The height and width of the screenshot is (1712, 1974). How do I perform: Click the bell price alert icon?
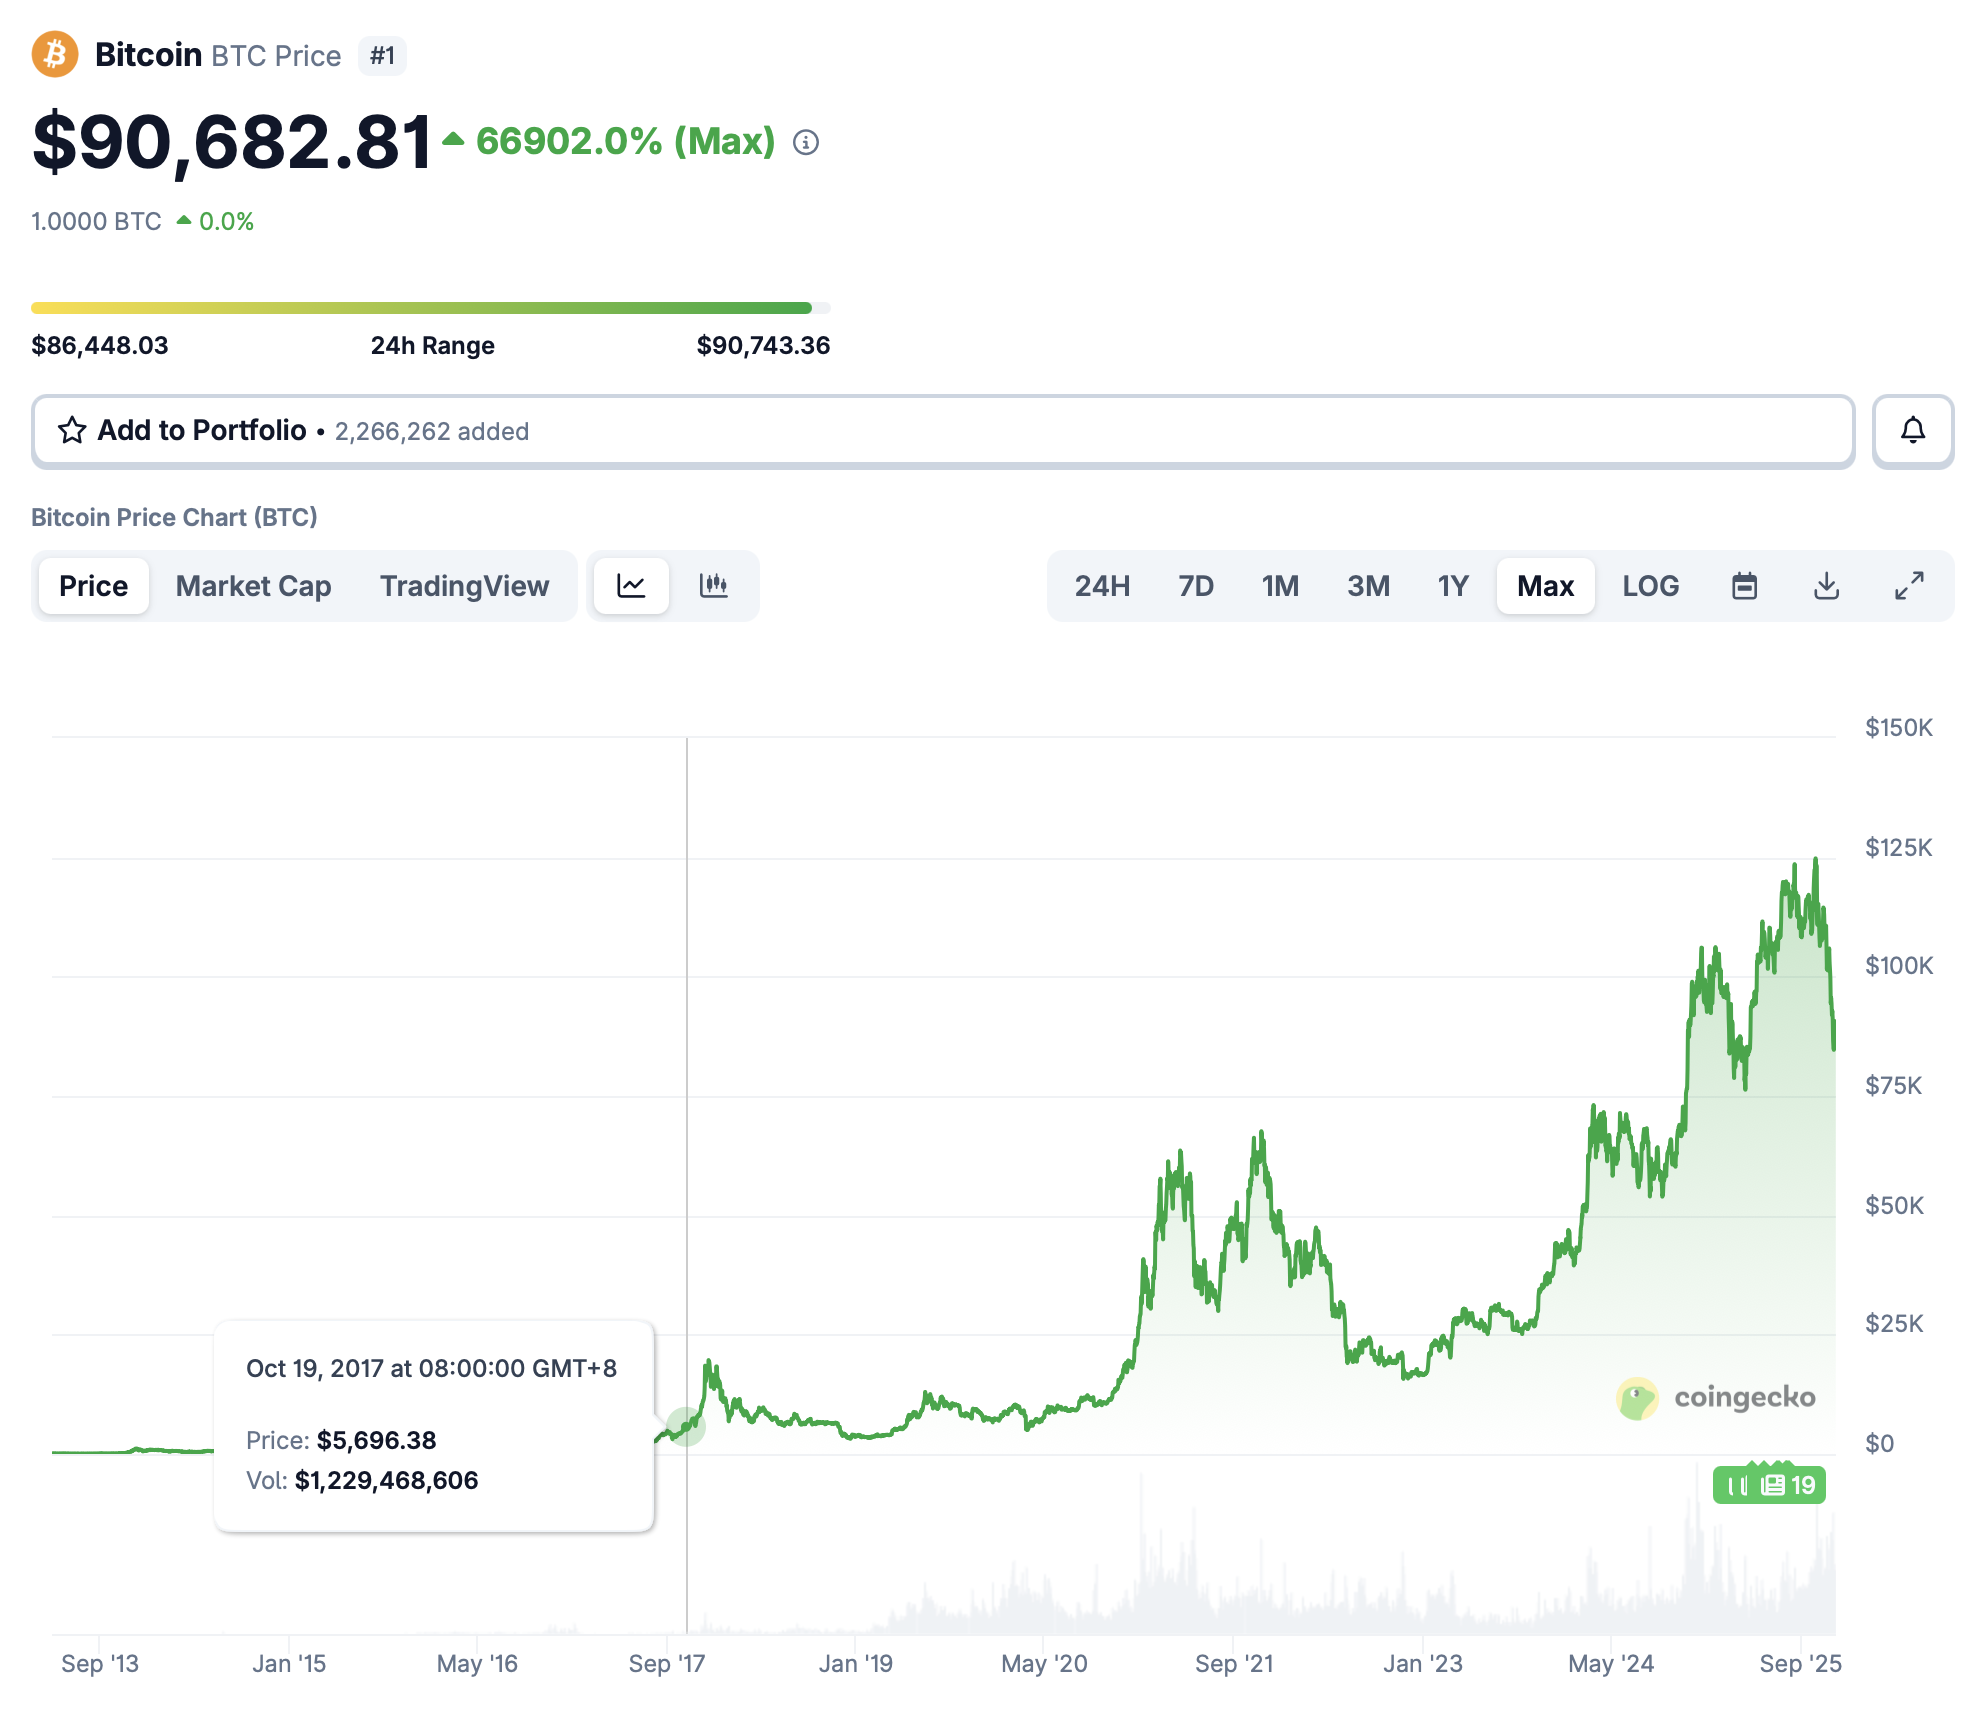click(x=1912, y=431)
